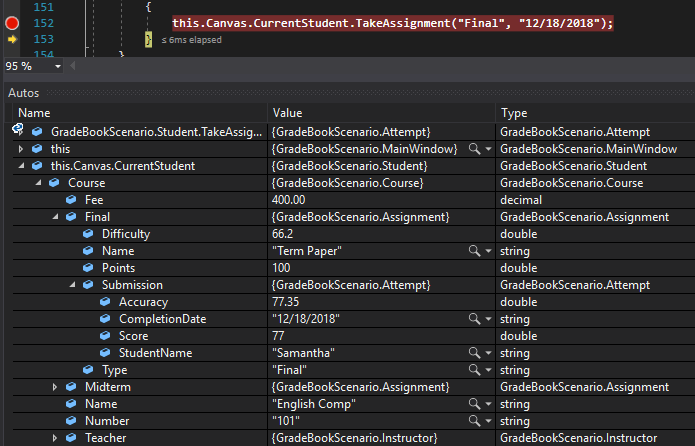695x446 pixels.
Task: Open text visualizer magnifier for Number "101"
Action: click(474, 421)
